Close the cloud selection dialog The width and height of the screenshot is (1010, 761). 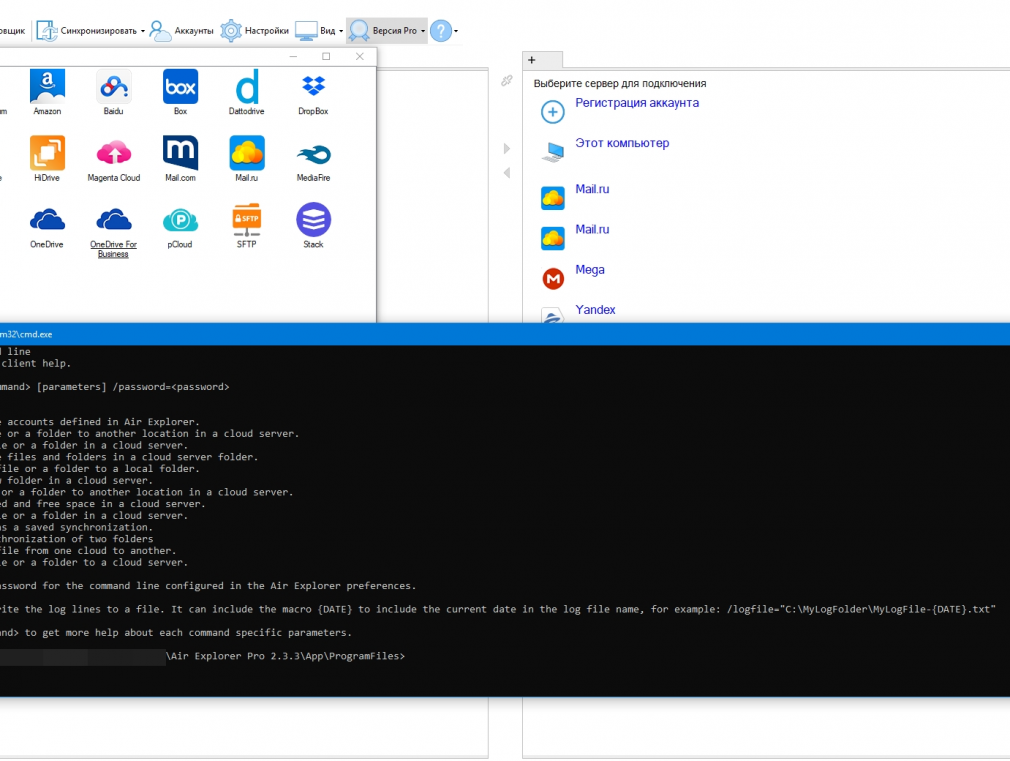coord(360,57)
